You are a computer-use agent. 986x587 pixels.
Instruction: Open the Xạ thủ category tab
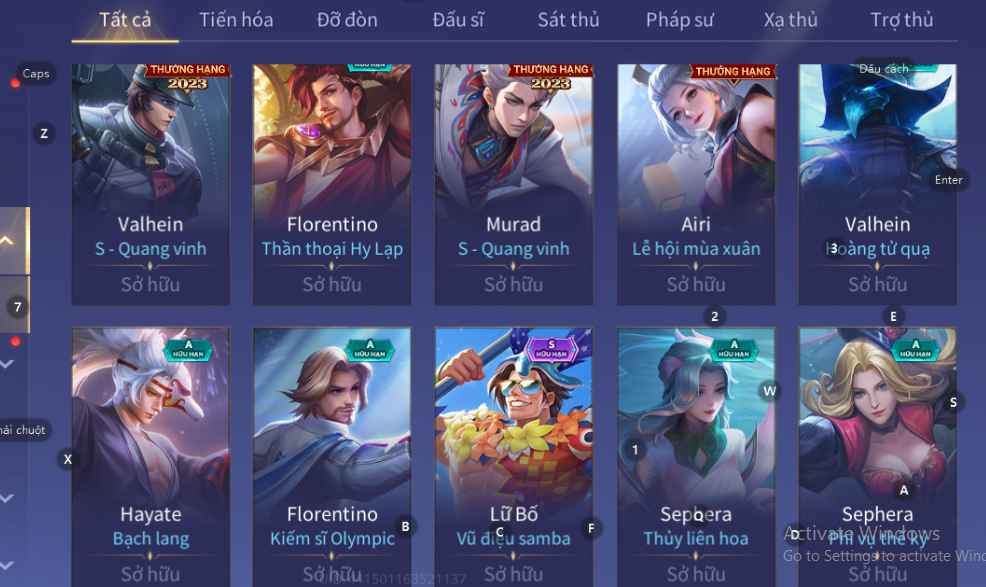[x=790, y=20]
